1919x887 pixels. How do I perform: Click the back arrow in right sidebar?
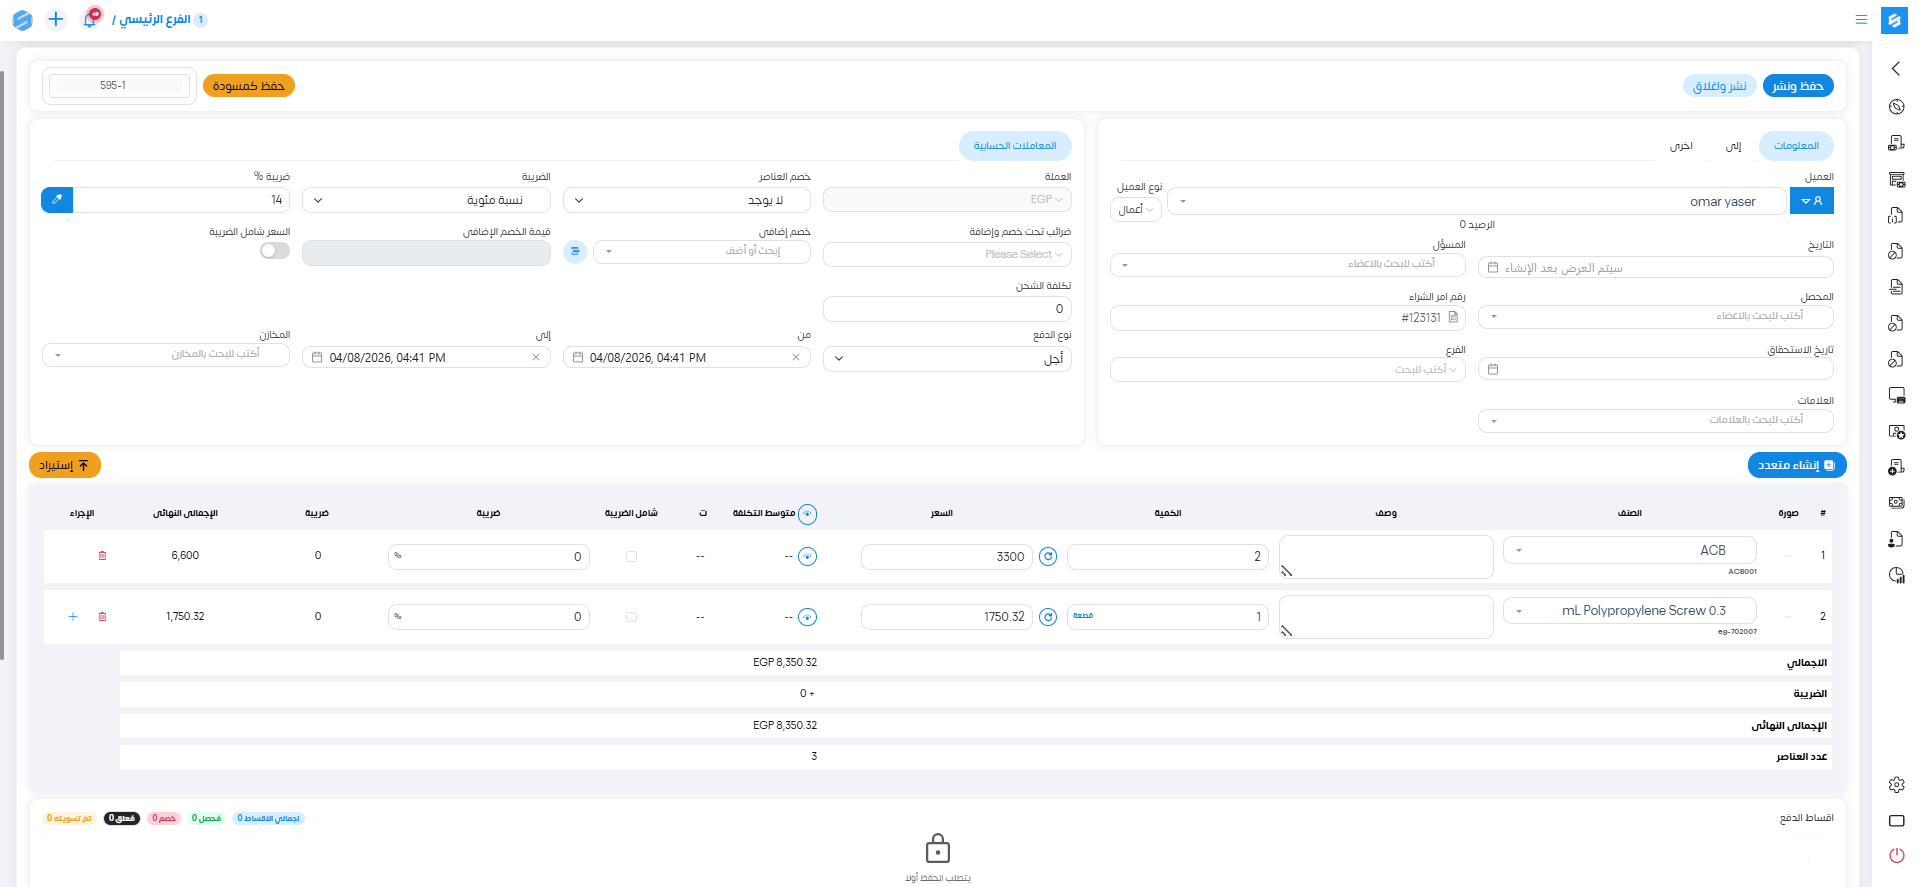[x=1896, y=69]
